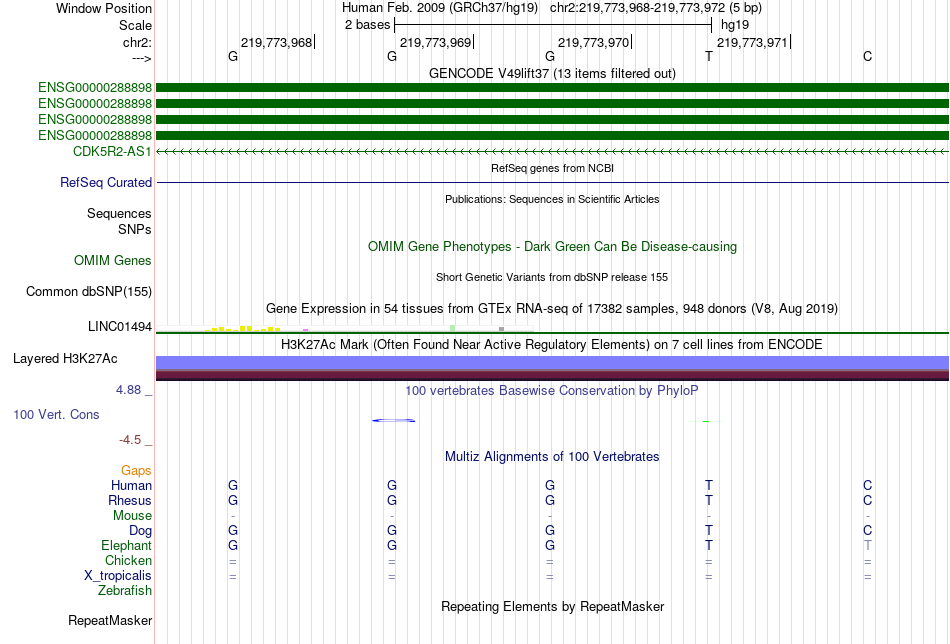Open the GTEx Gene Expression track title
The height and width of the screenshot is (644, 950).
click(552, 308)
